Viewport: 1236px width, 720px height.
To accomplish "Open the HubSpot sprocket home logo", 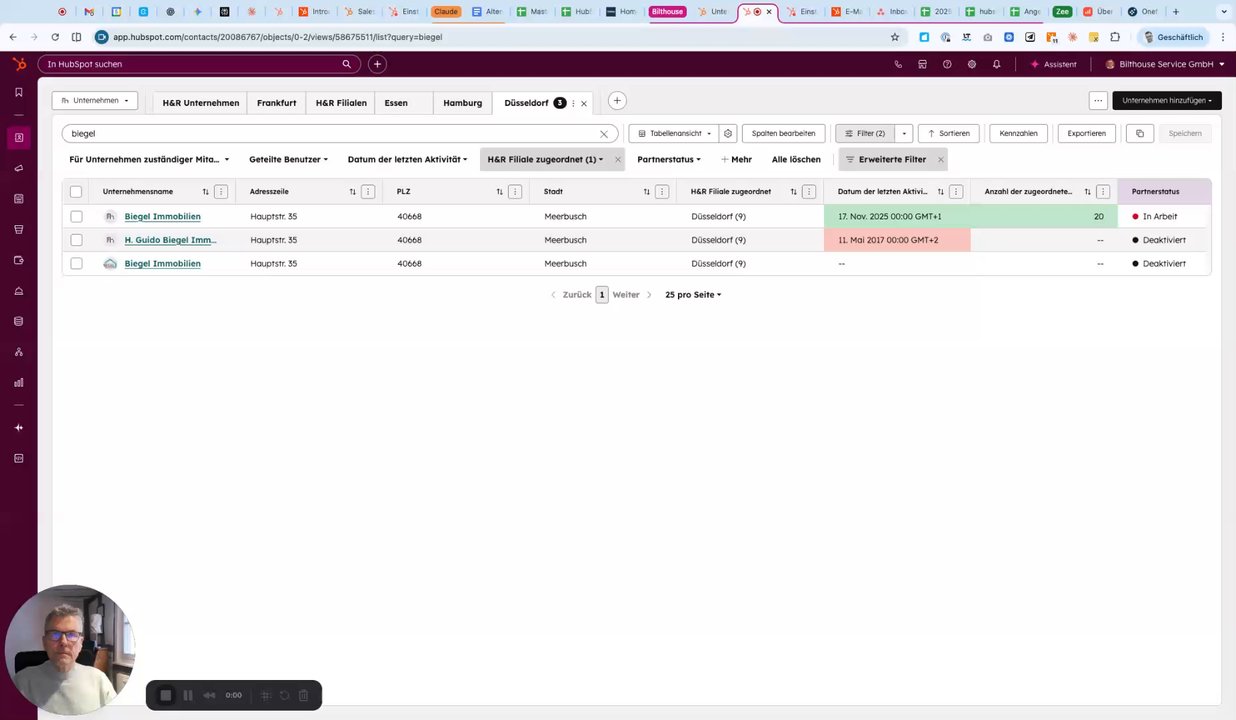I will (x=19, y=64).
